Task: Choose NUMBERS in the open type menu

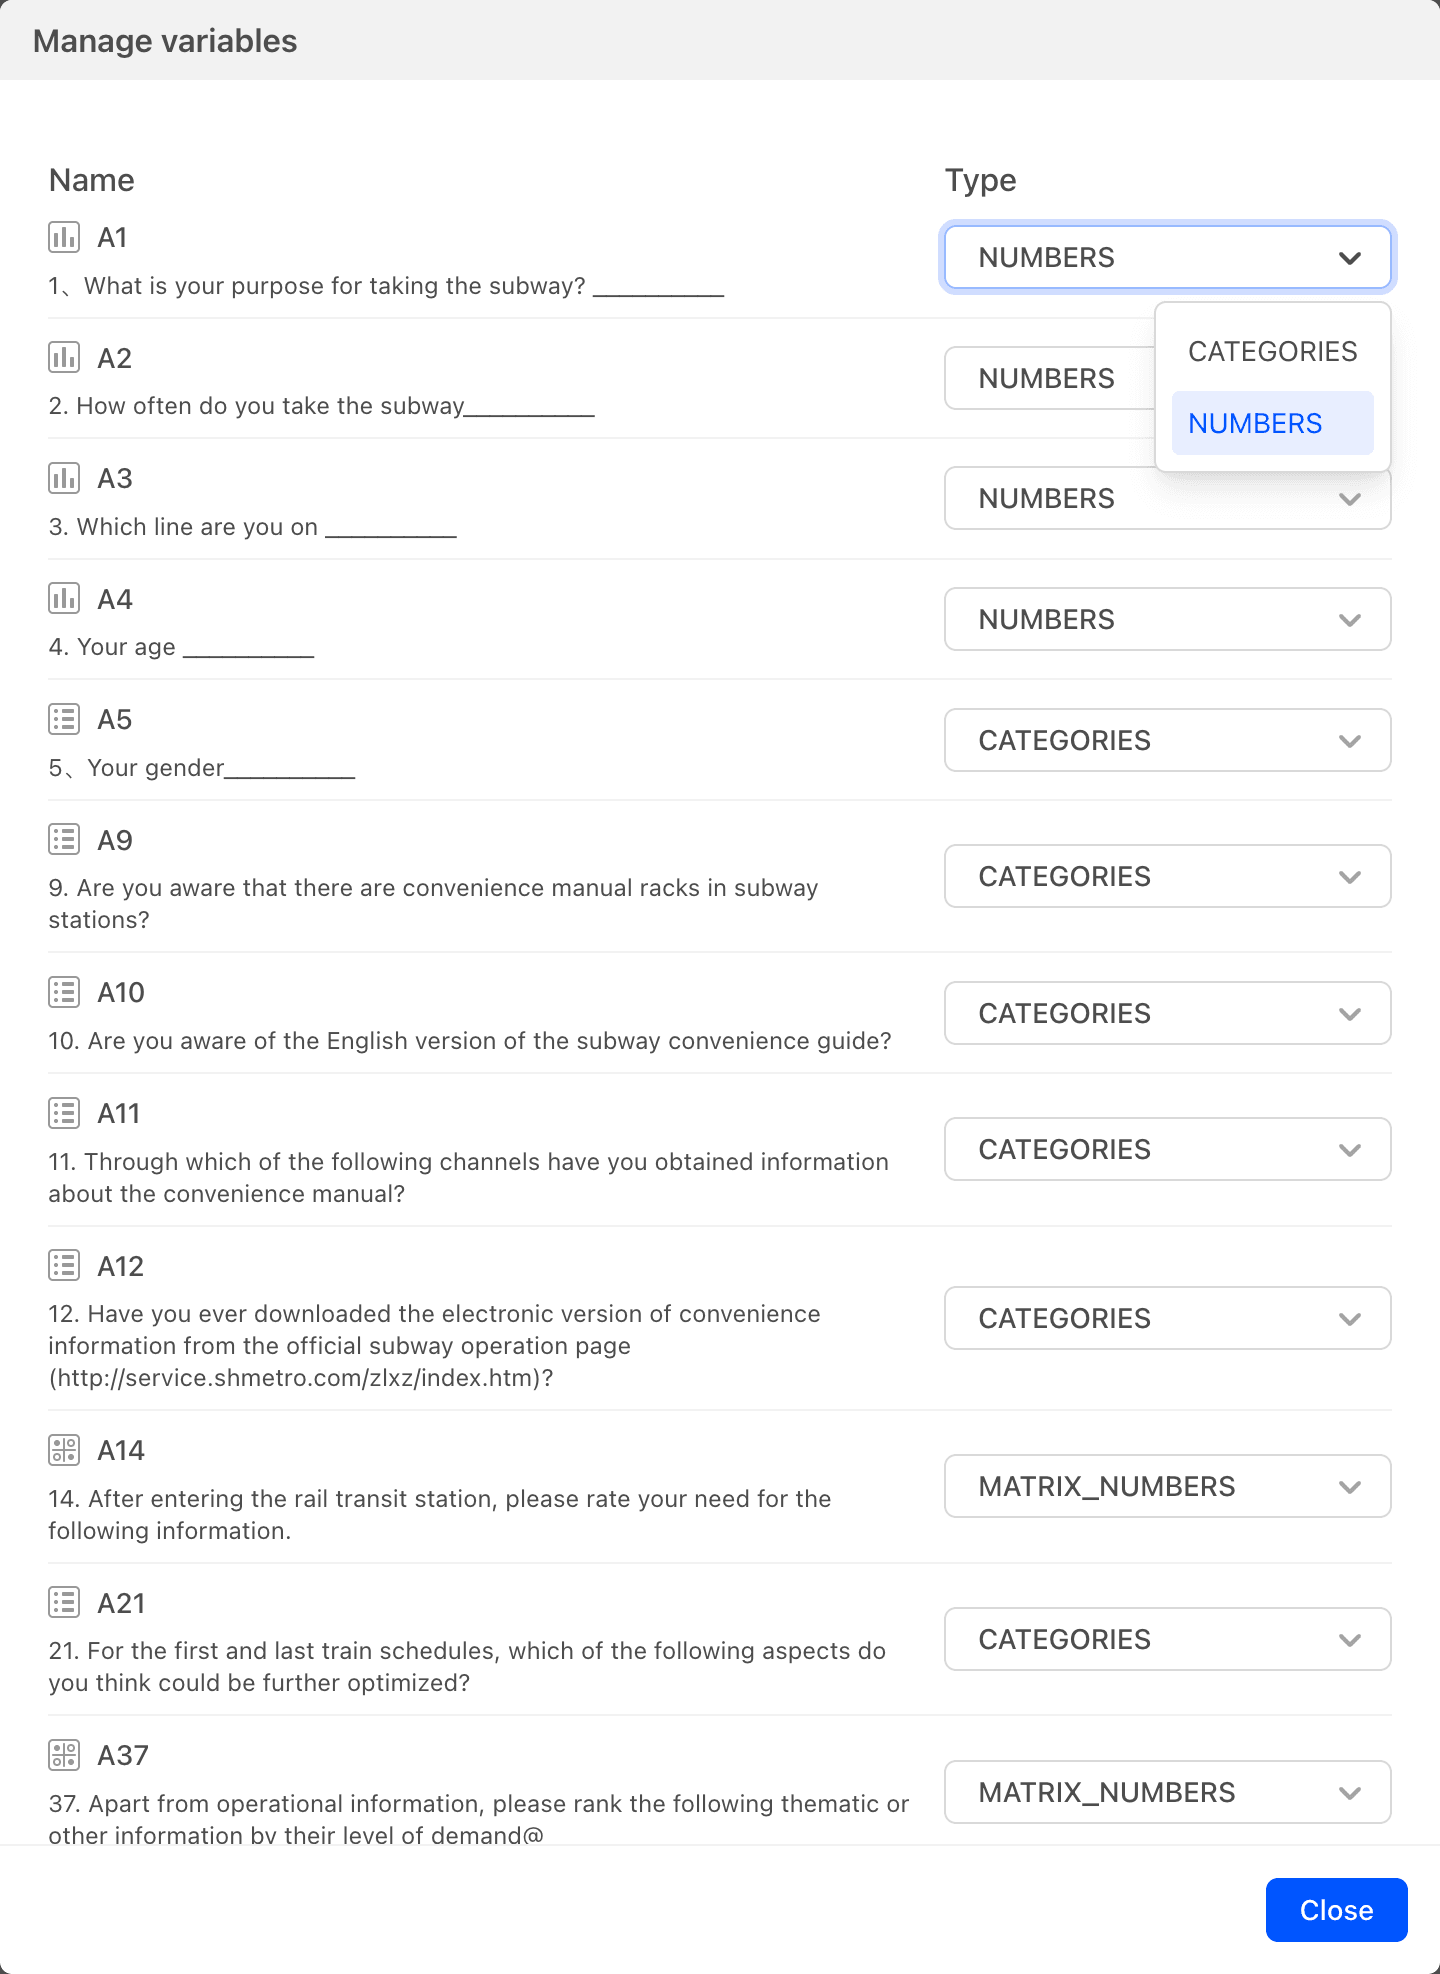Action: coord(1272,423)
